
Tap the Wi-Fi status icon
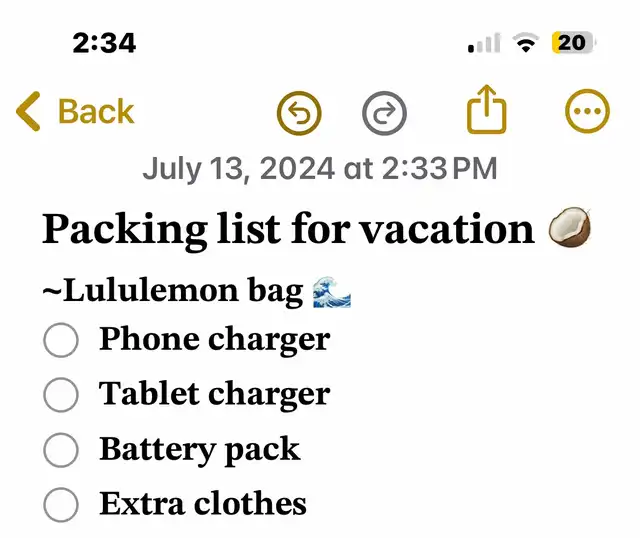click(526, 42)
